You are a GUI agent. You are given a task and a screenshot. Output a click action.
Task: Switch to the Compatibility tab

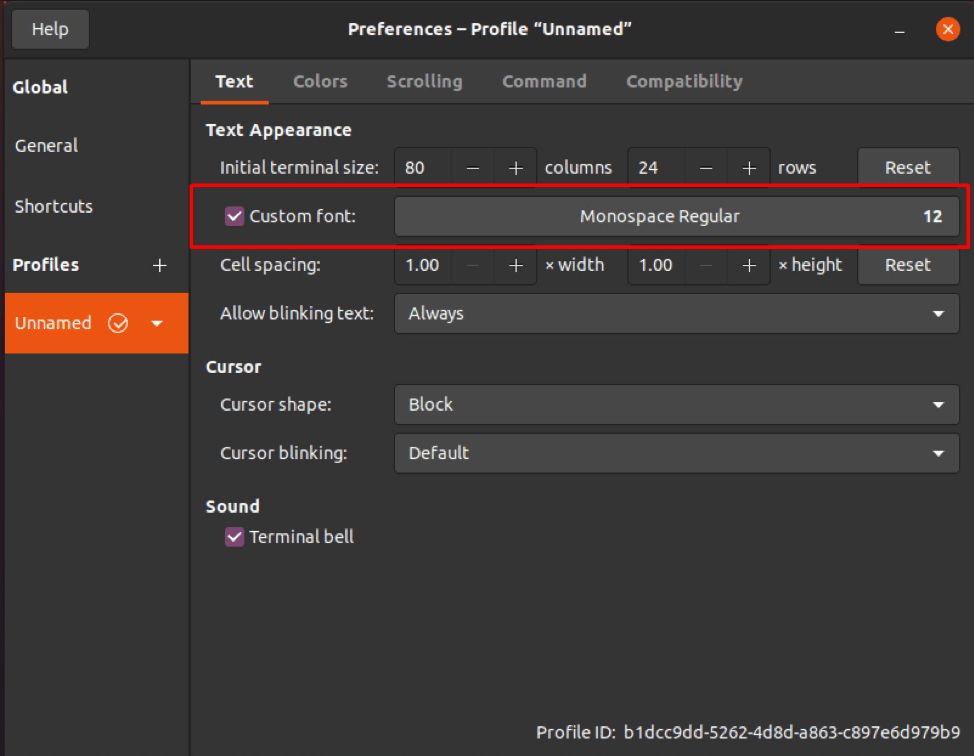click(684, 81)
